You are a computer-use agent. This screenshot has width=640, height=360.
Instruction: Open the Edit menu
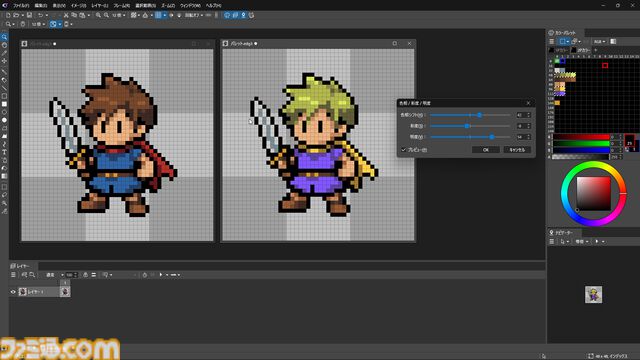pos(40,6)
